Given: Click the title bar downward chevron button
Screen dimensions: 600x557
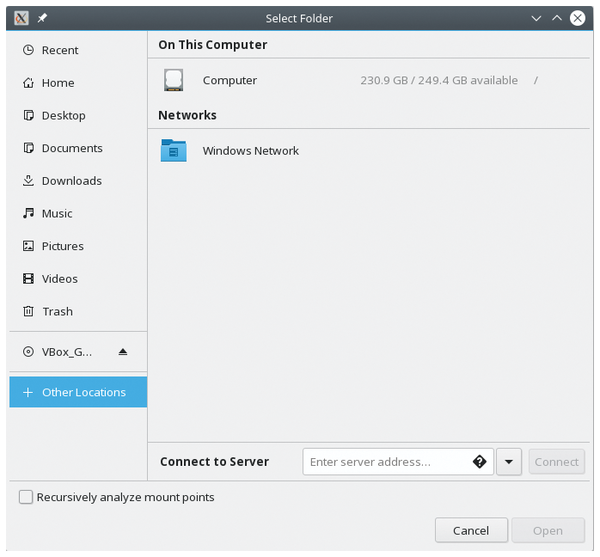Looking at the screenshot, I should 536,18.
